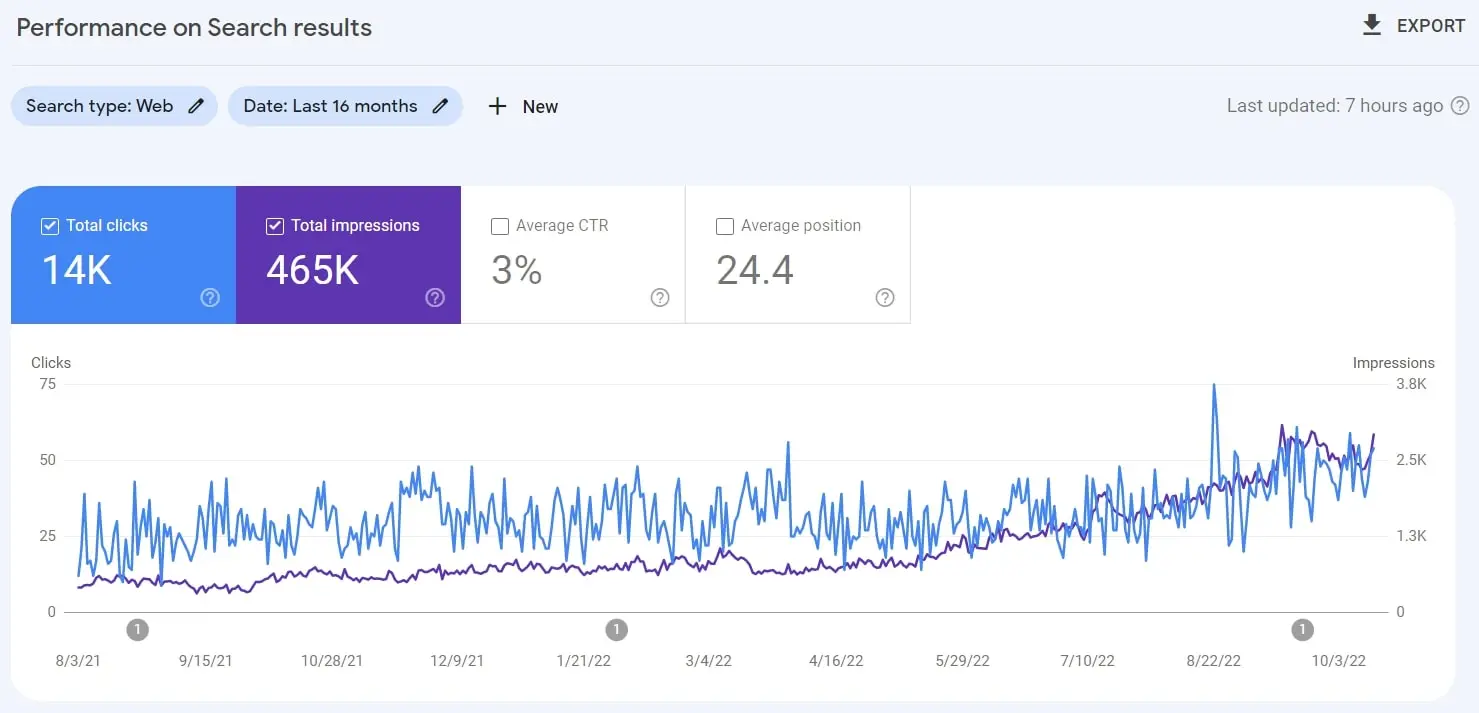1479x713 pixels.
Task: Open the help icon on Total clicks card
Action: click(209, 297)
